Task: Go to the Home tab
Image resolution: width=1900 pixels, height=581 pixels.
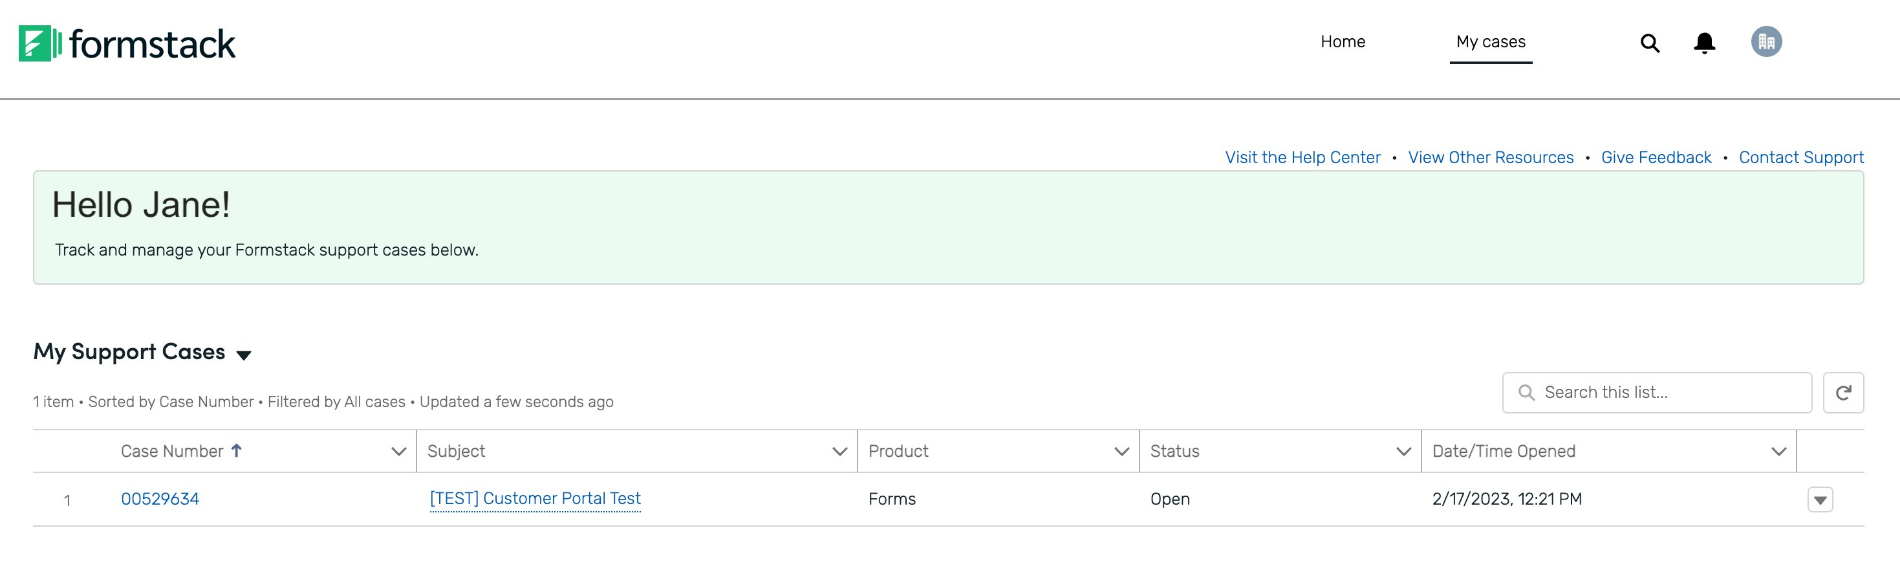Action: 1342,42
